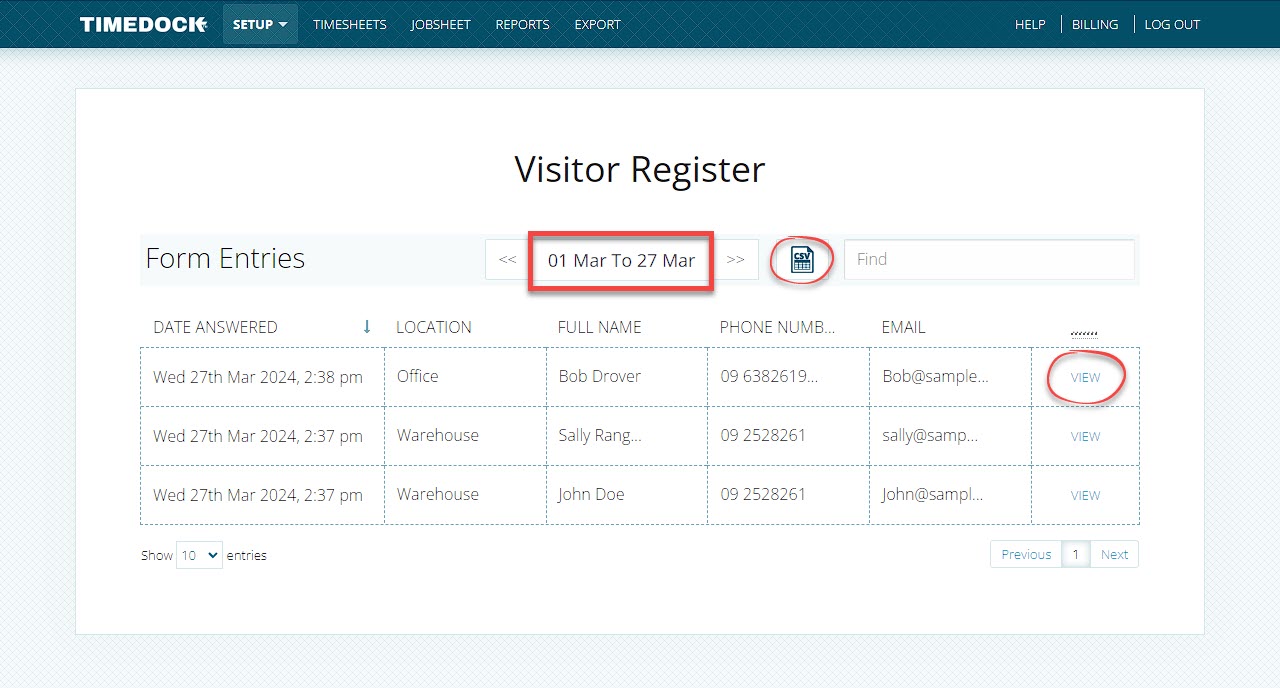Open the Timesheets menu item
Screen dimensions: 1280x688
pyautogui.click(x=349, y=24)
